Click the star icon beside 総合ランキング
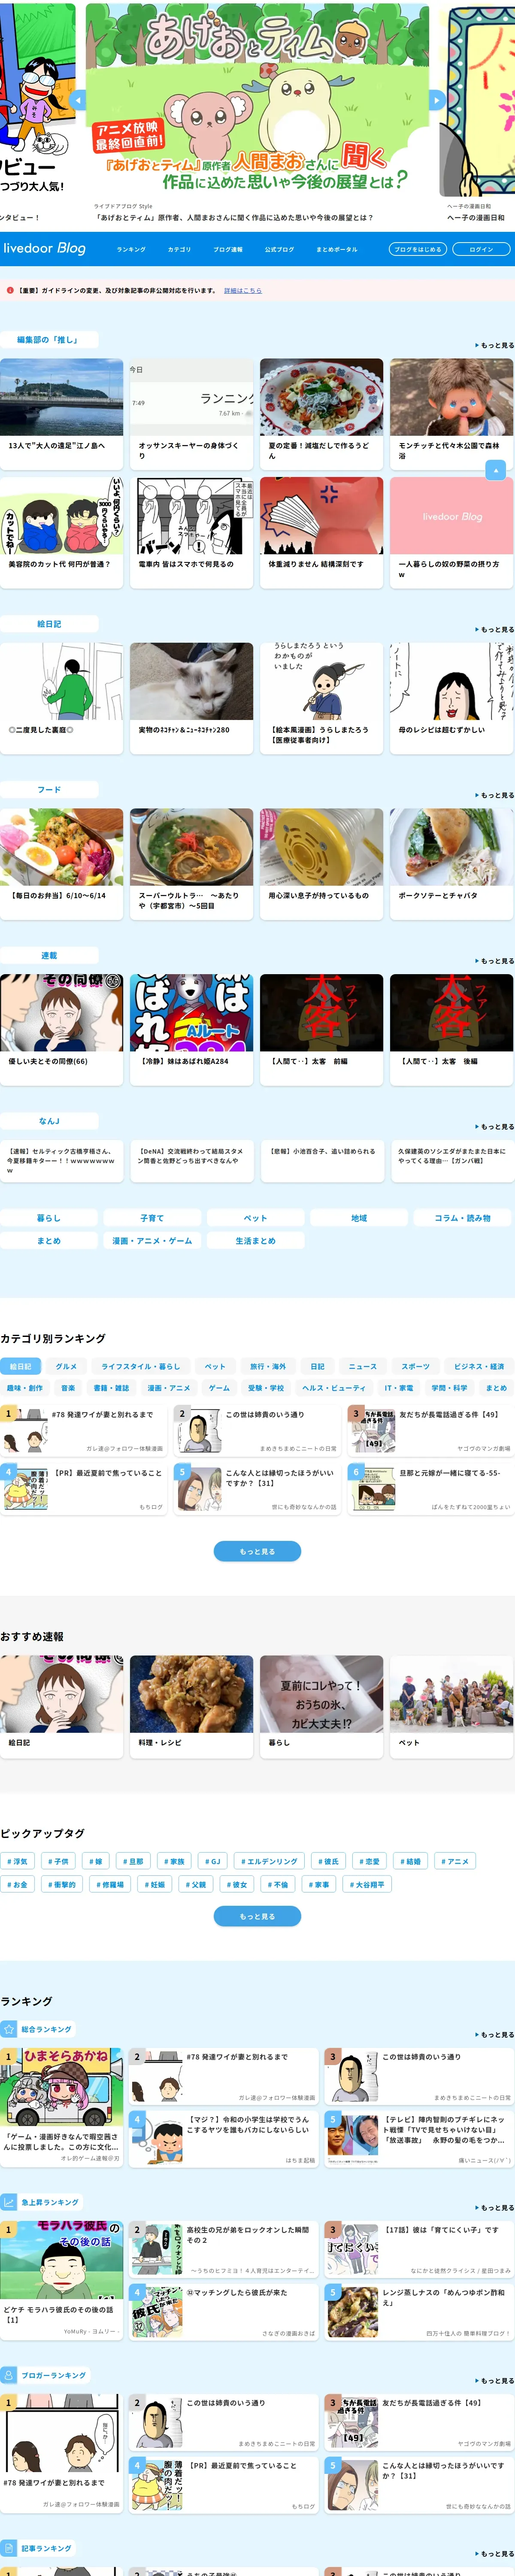515x2576 pixels. 9,2029
